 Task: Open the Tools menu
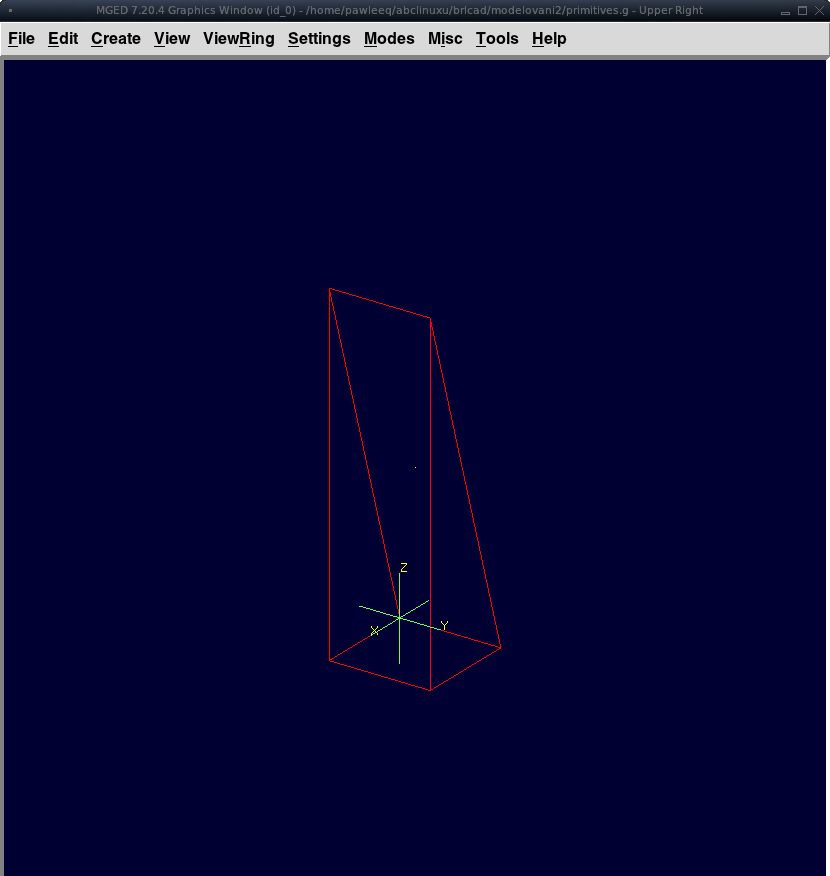497,39
